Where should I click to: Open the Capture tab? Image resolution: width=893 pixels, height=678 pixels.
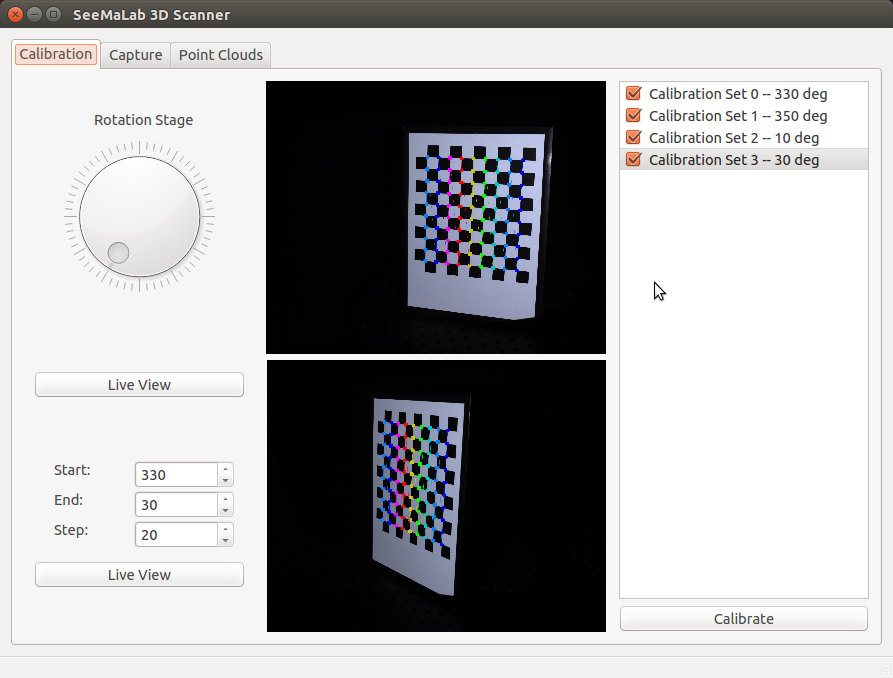tap(136, 55)
